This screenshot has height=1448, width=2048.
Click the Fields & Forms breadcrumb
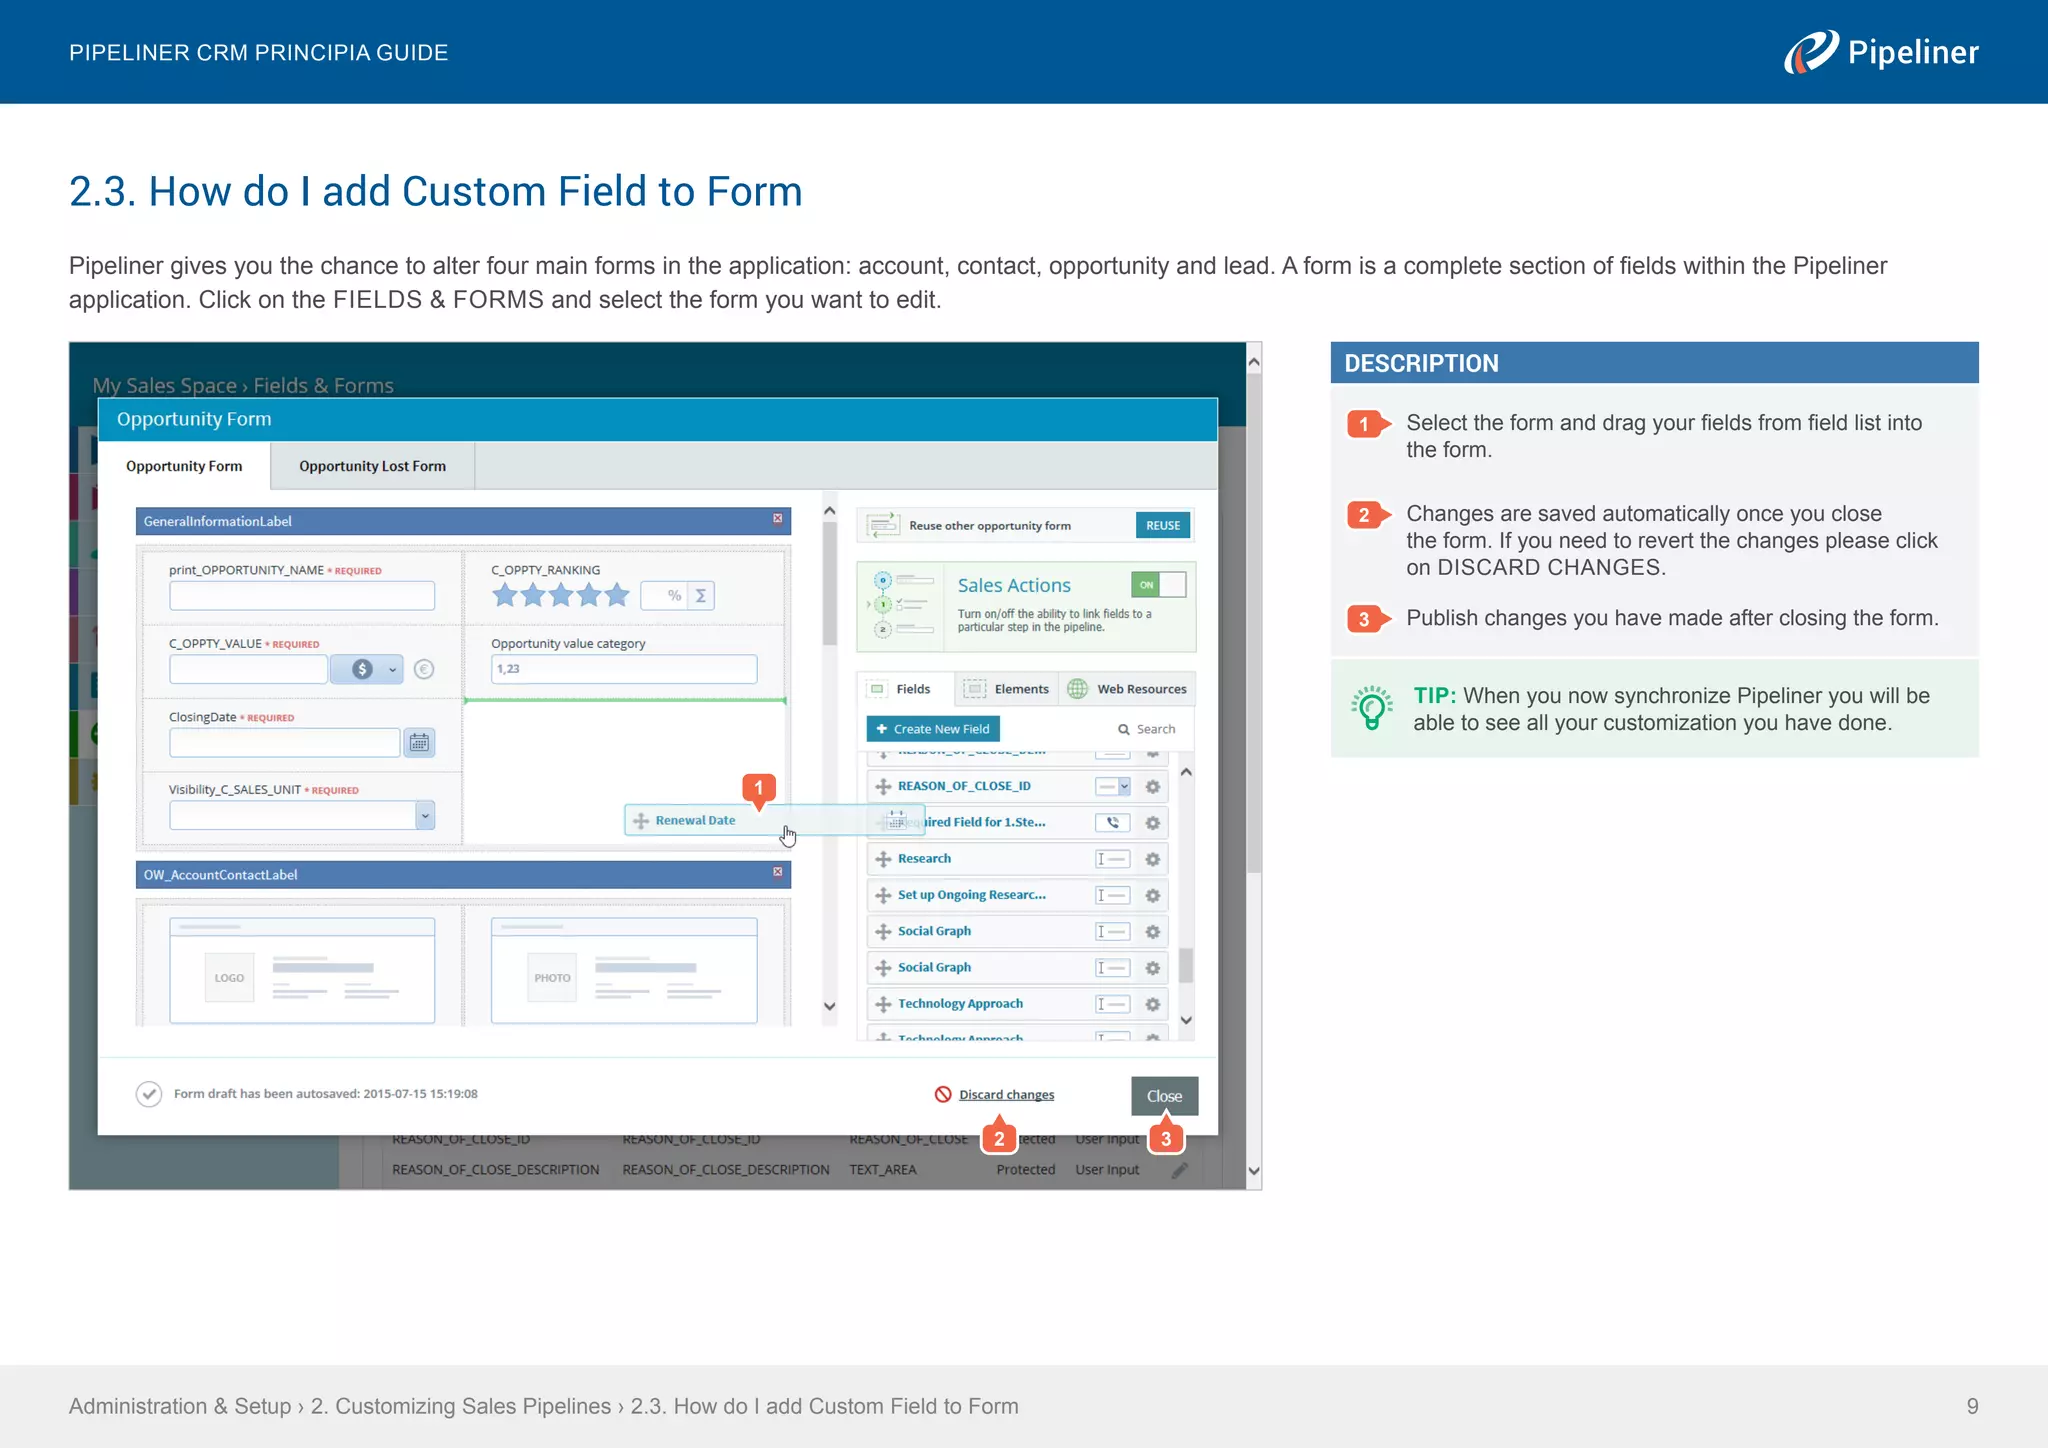323,385
